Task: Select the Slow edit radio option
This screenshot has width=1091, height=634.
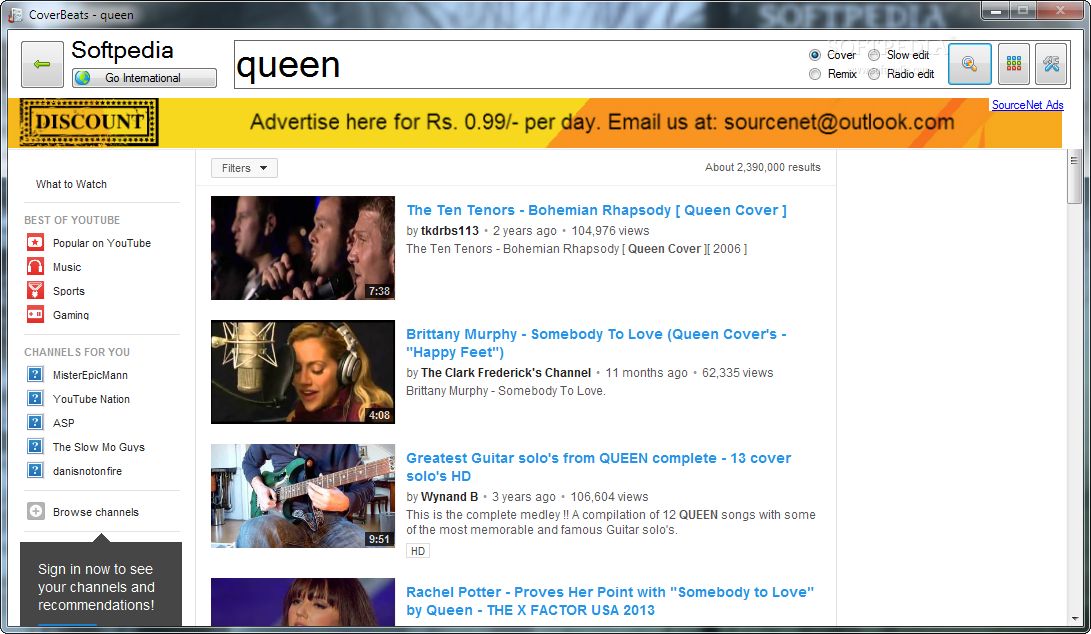Action: [874, 55]
